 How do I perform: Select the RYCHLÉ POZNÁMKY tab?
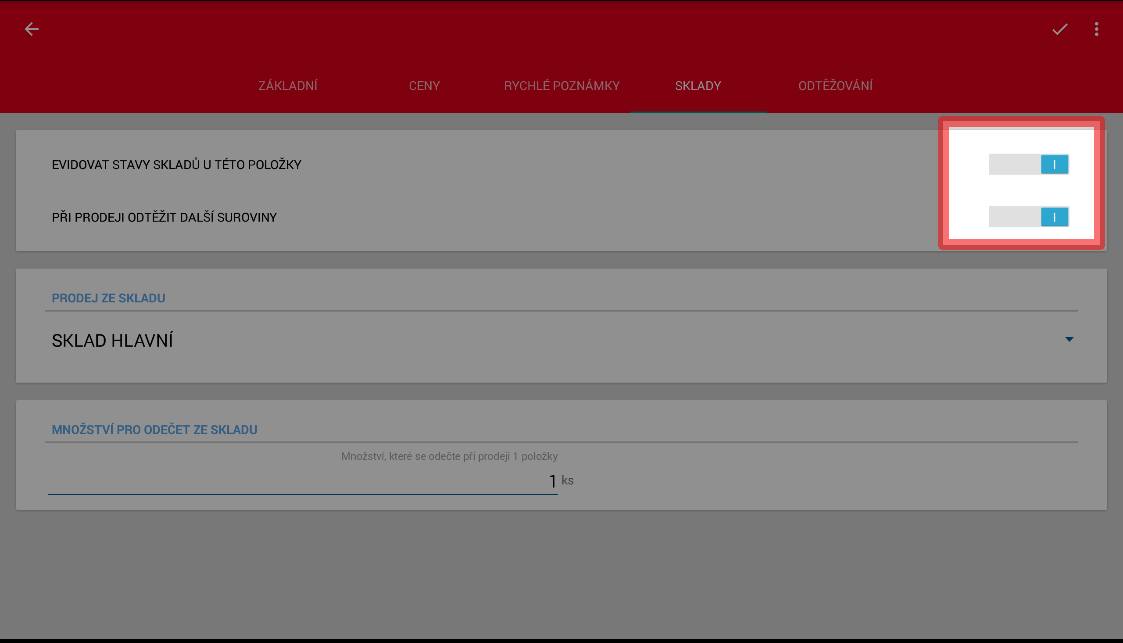562,86
